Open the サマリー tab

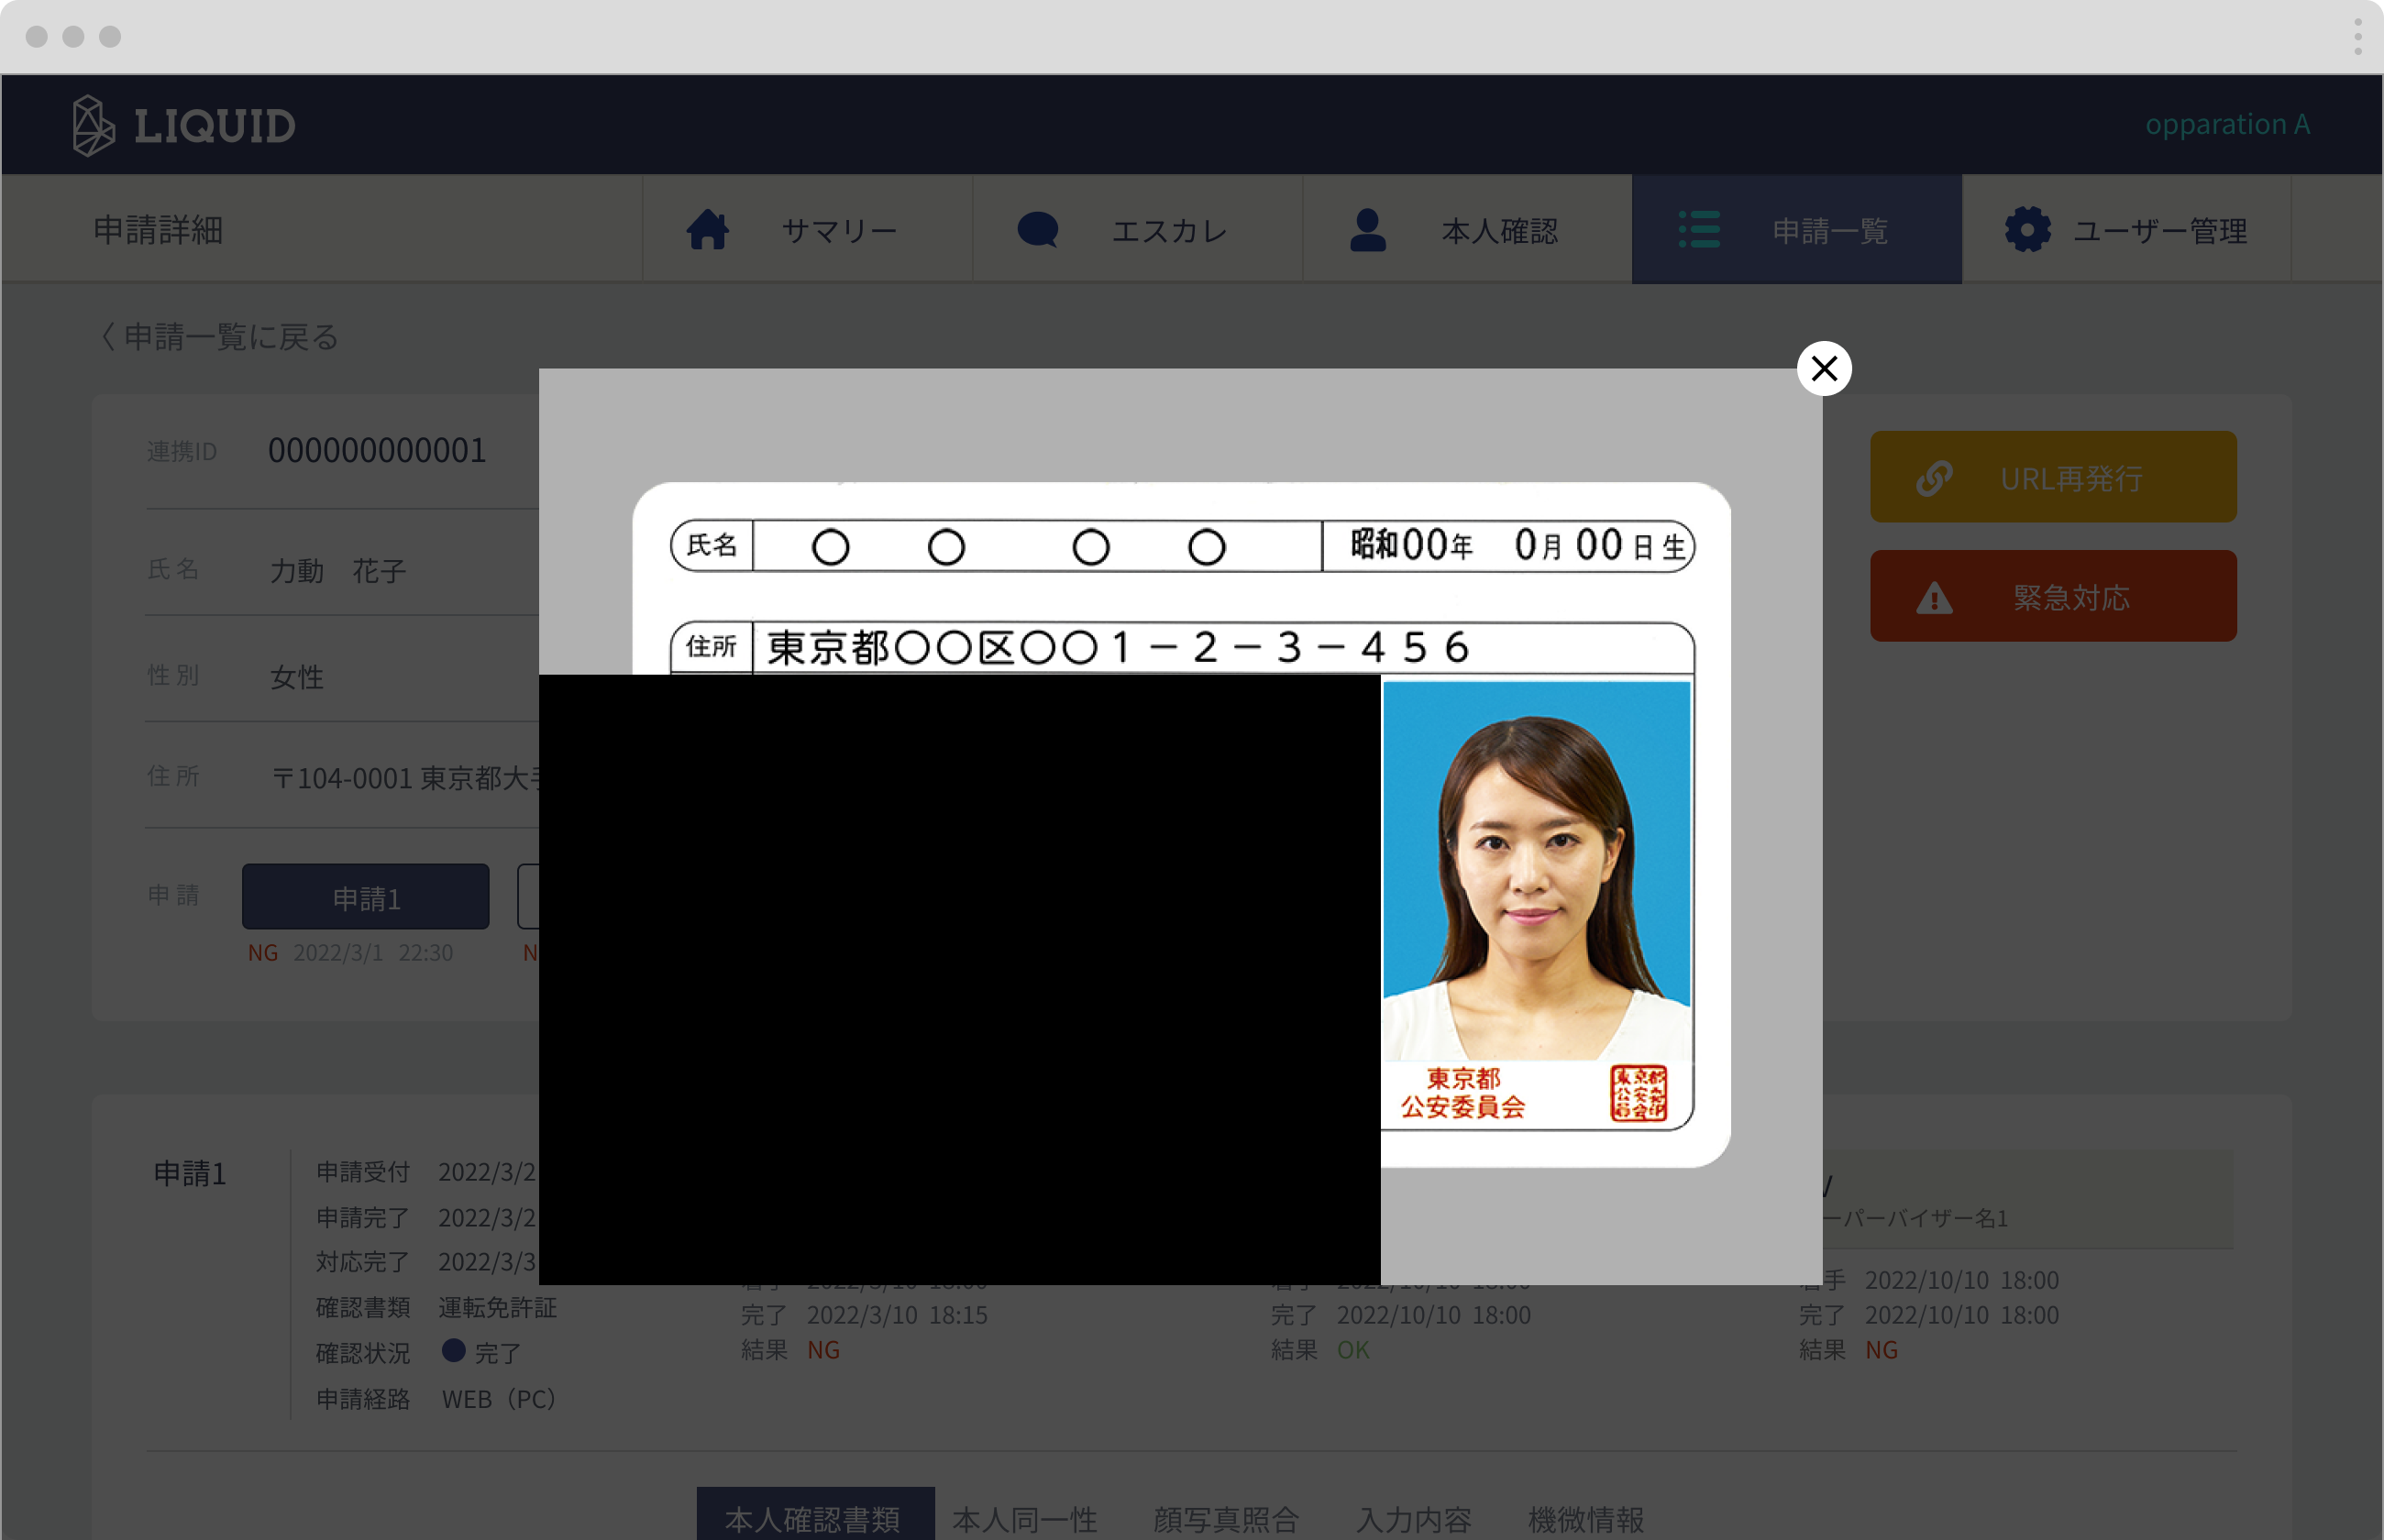pos(807,230)
